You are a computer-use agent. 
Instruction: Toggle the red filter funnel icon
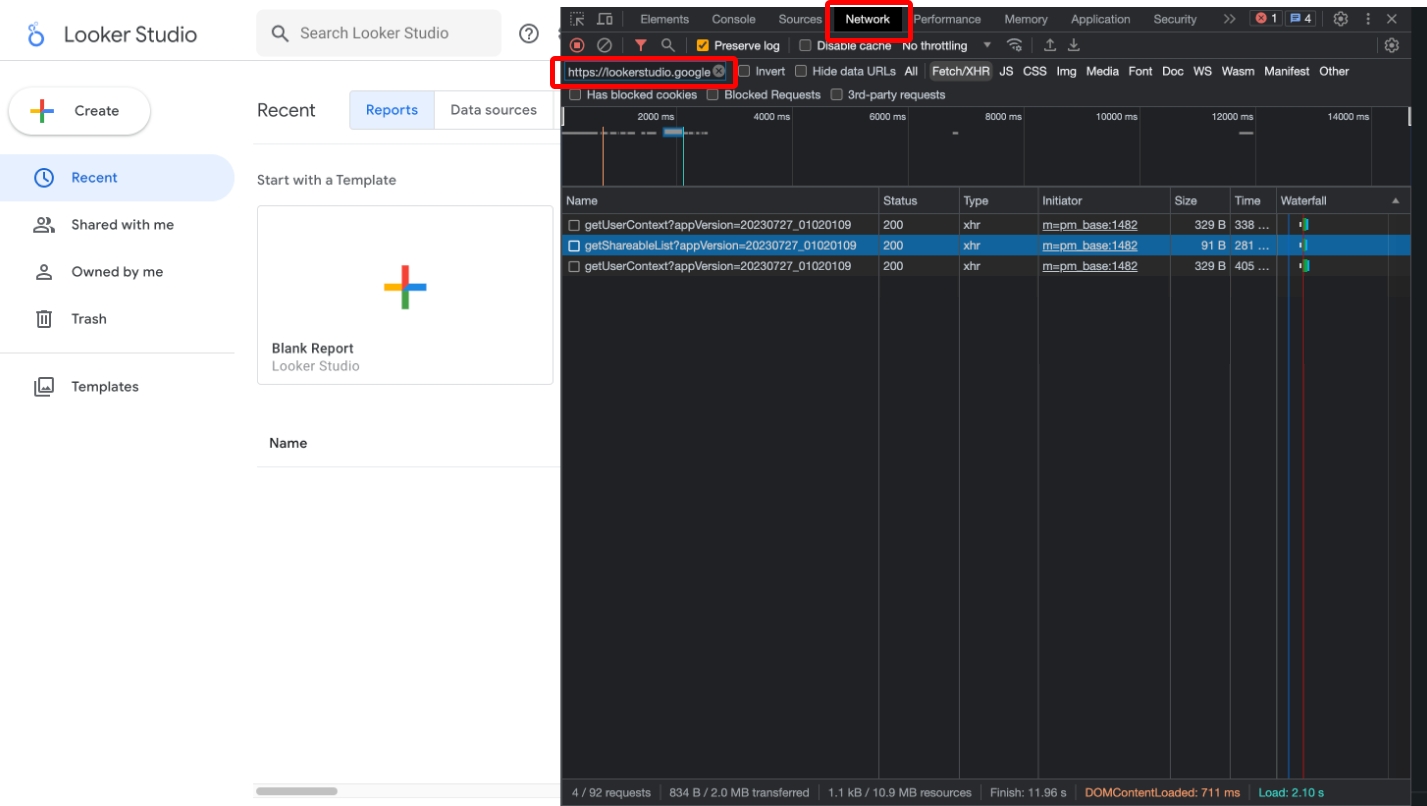(640, 46)
